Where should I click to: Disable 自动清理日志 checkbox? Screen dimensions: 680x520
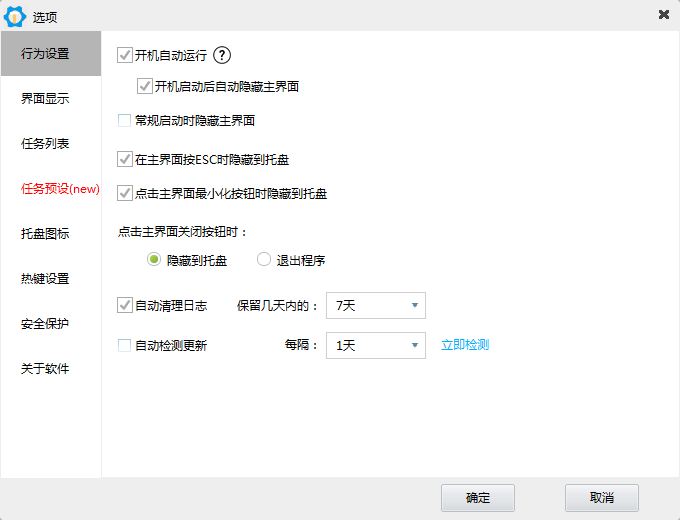coord(125,305)
